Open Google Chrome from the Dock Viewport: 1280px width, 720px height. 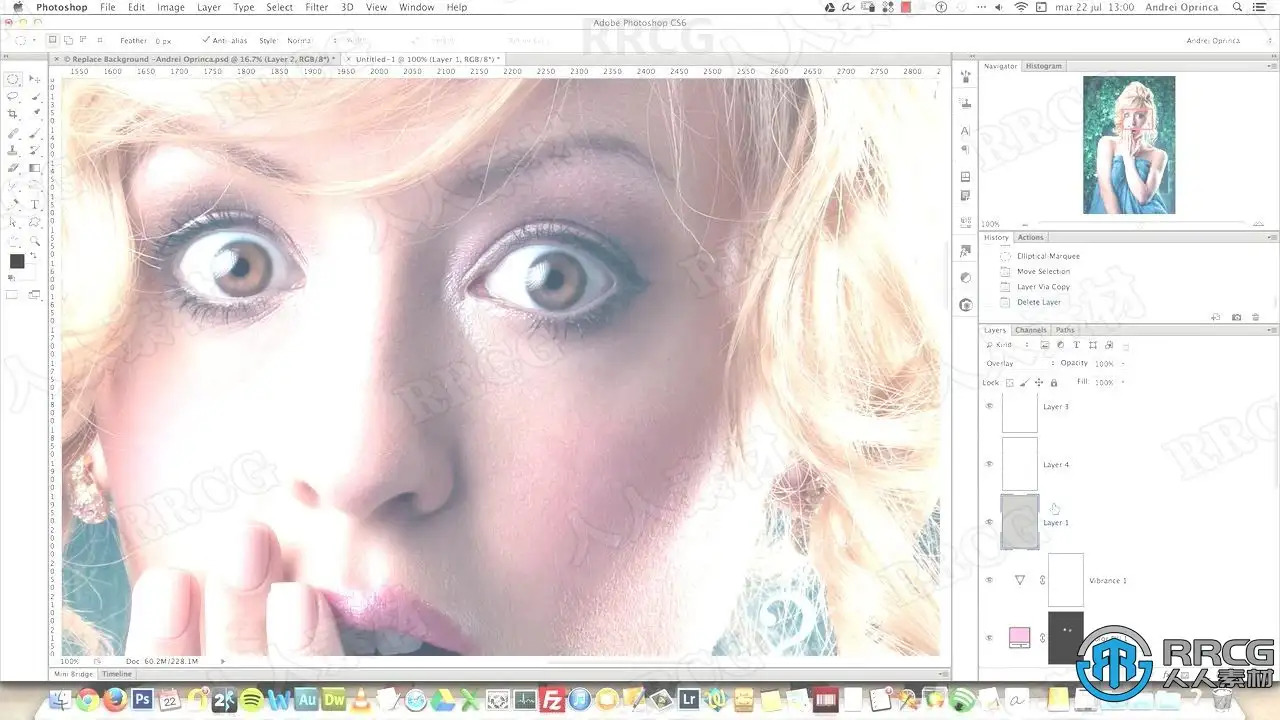(x=88, y=700)
